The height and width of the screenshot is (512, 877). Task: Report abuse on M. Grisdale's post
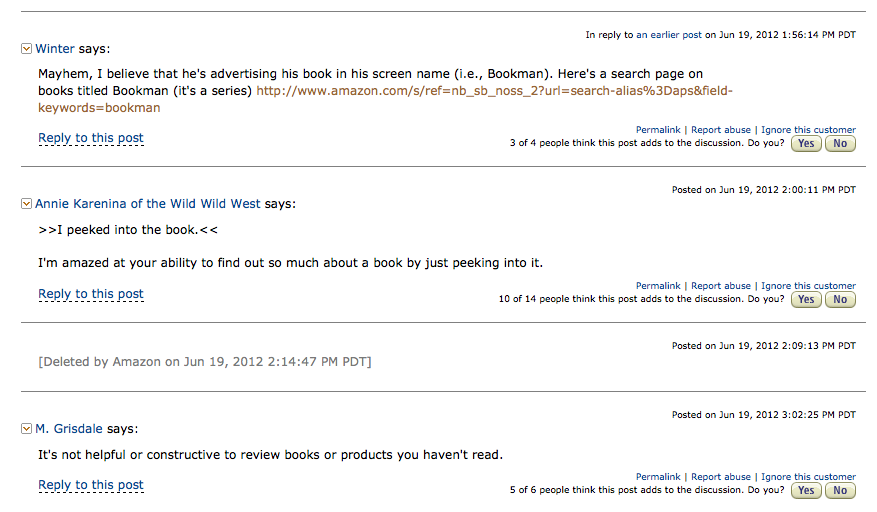721,477
